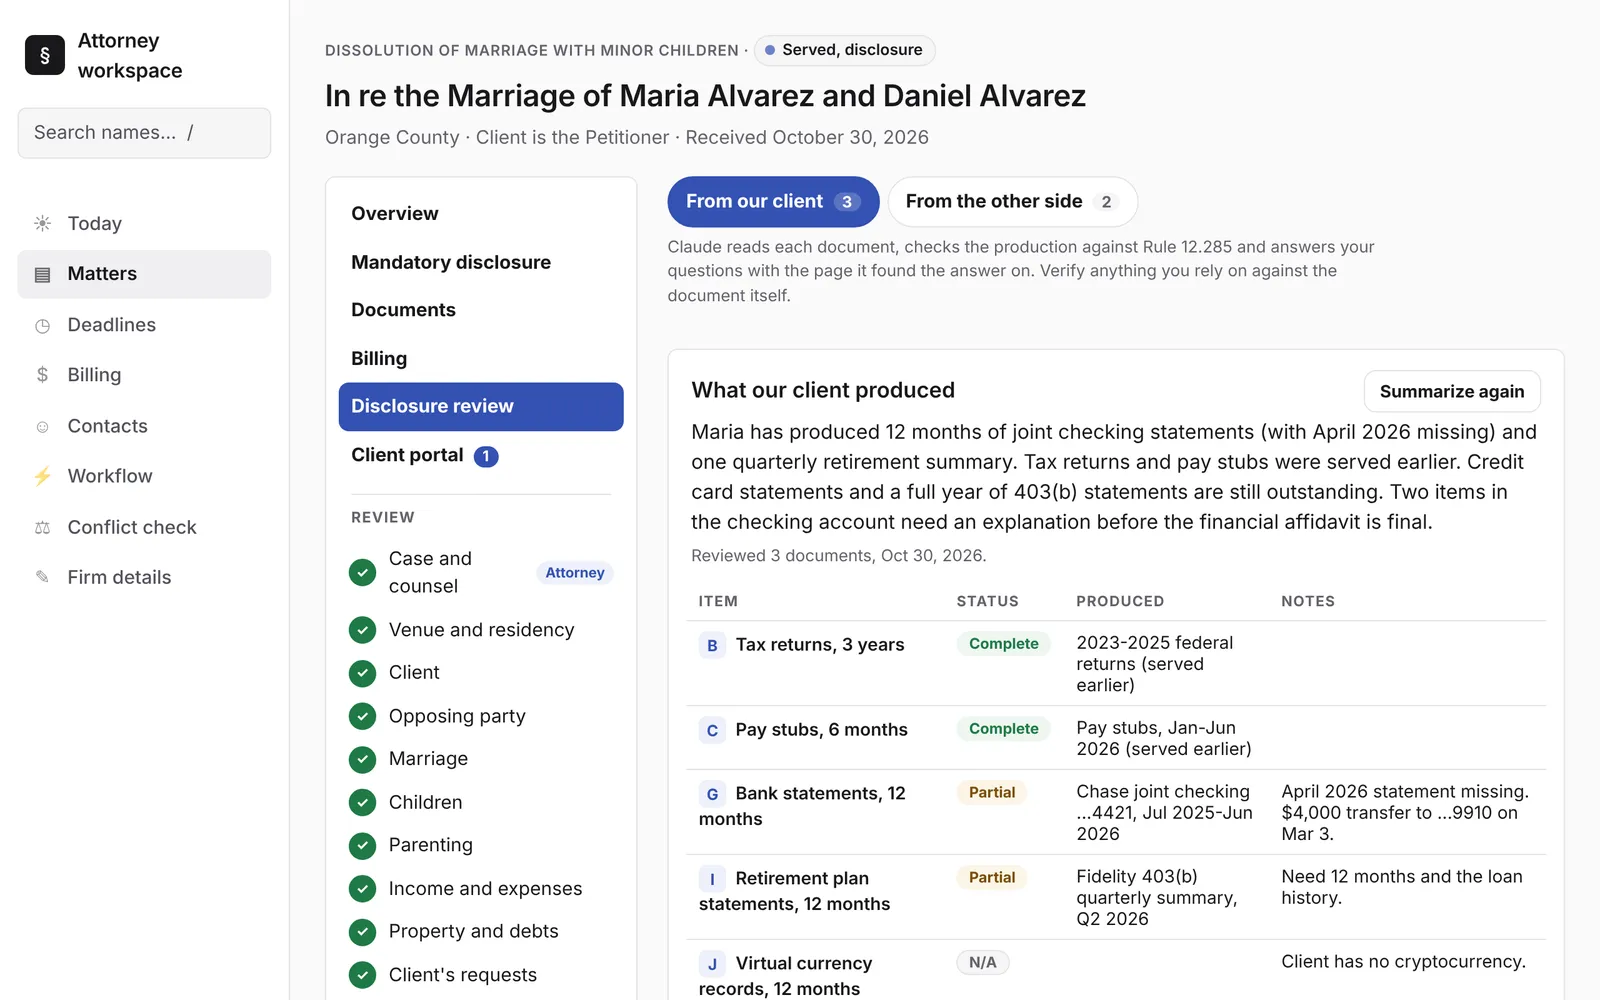Click the Workflow lightning bolt icon

(42, 476)
